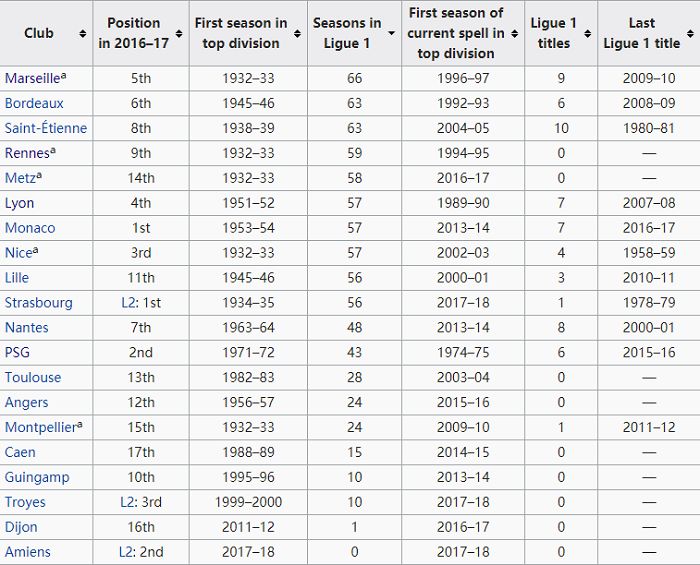Sort table by Club column arrows
This screenshot has height=565, width=700.
[x=83, y=33]
